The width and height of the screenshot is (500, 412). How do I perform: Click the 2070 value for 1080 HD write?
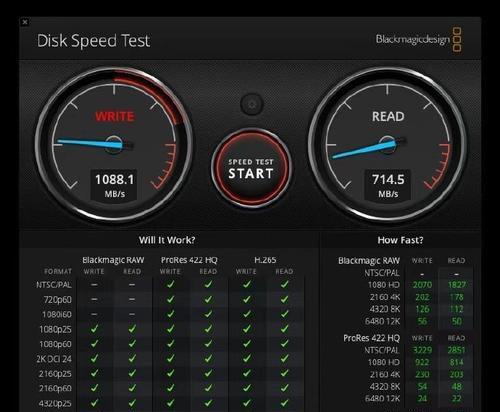pyautogui.click(x=422, y=285)
